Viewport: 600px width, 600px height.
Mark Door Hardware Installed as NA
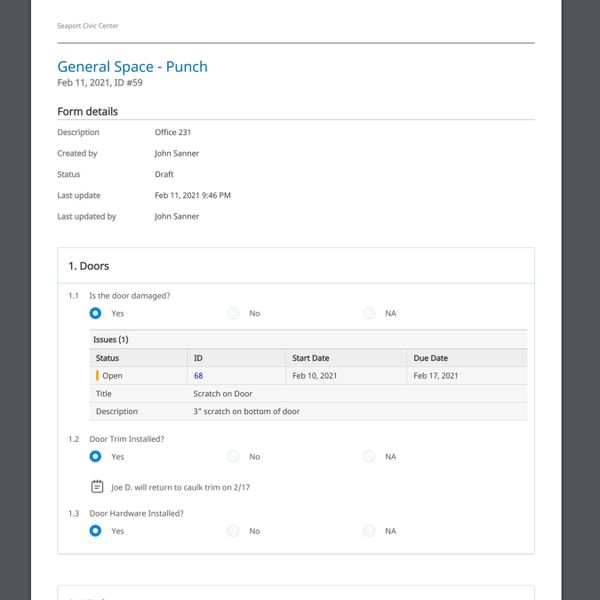(369, 531)
